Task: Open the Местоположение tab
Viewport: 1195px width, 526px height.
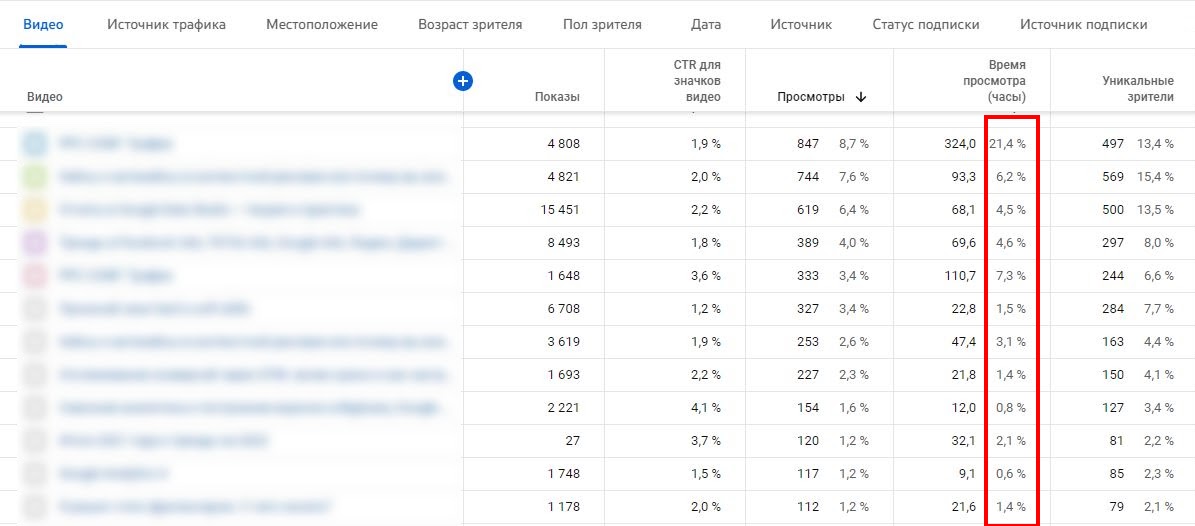Action: click(x=322, y=24)
